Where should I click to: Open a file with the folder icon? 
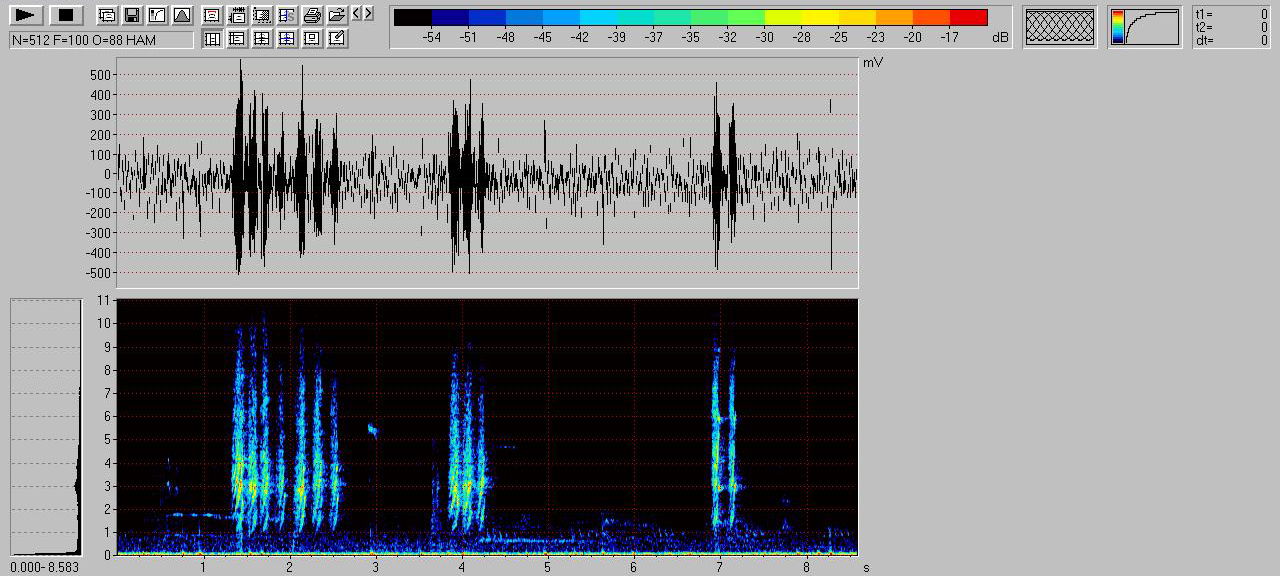point(337,15)
